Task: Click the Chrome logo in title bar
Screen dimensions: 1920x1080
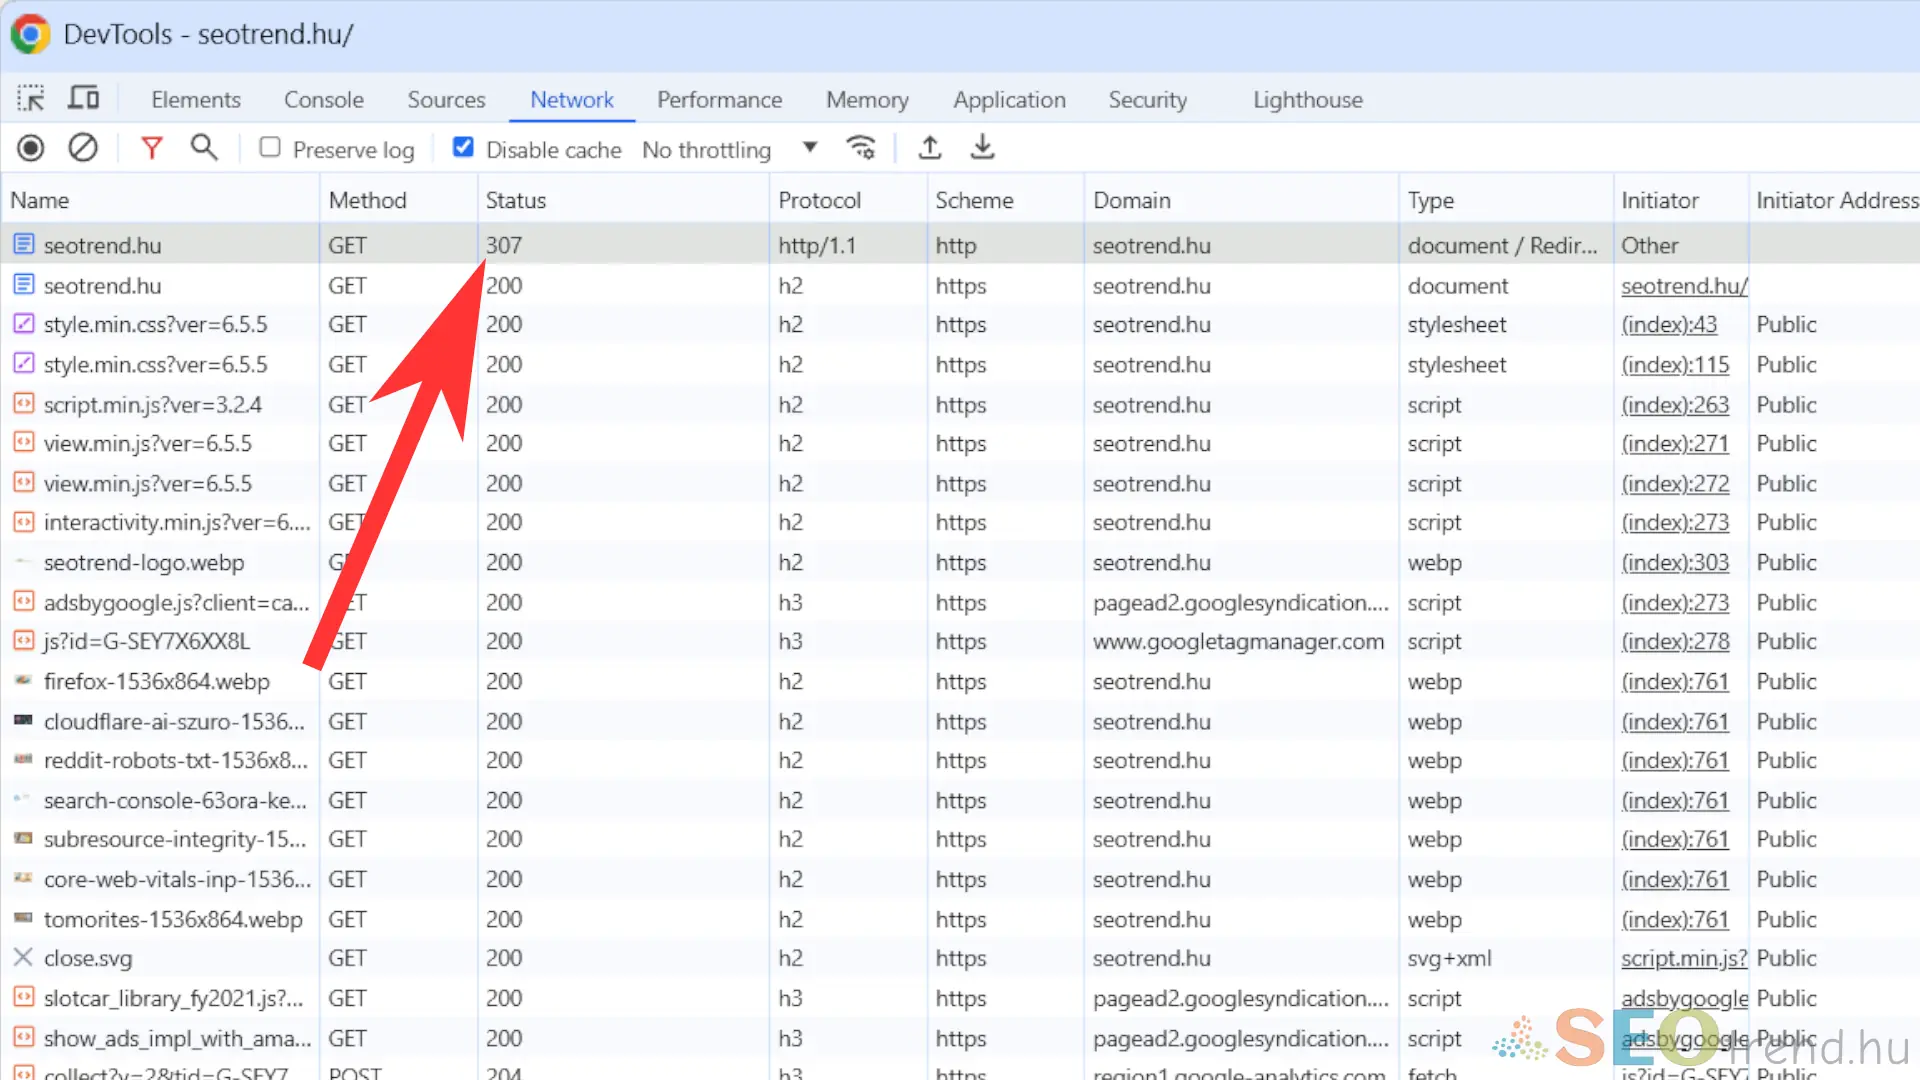Action: pos(30,34)
